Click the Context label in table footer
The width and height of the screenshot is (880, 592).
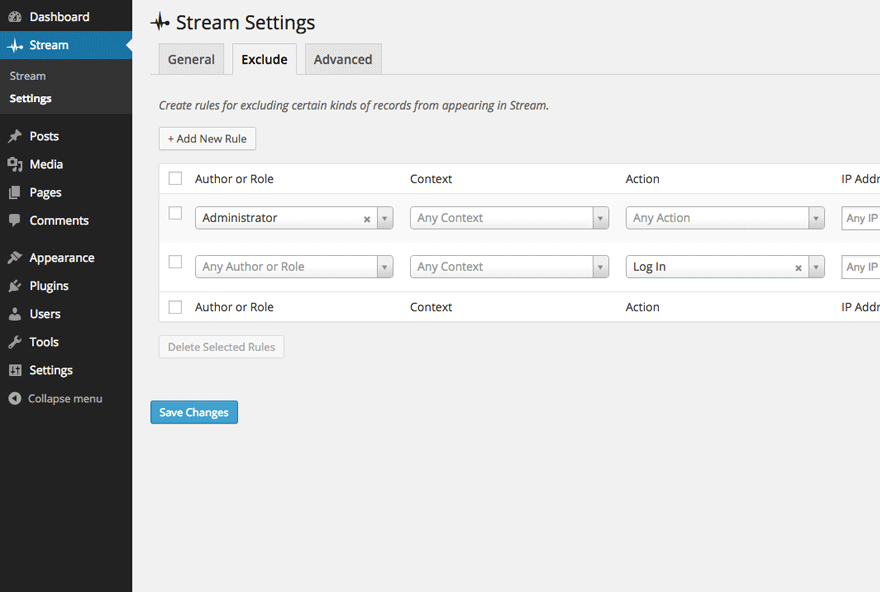[431, 307]
